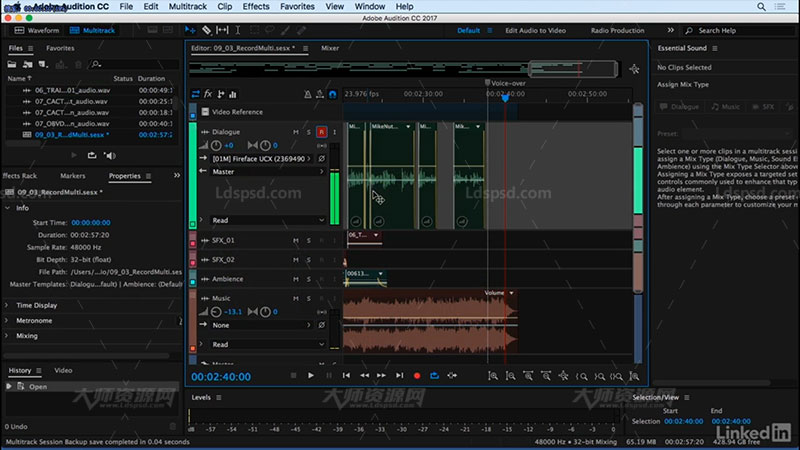Toggle snapping magnet icon

pos(333,94)
